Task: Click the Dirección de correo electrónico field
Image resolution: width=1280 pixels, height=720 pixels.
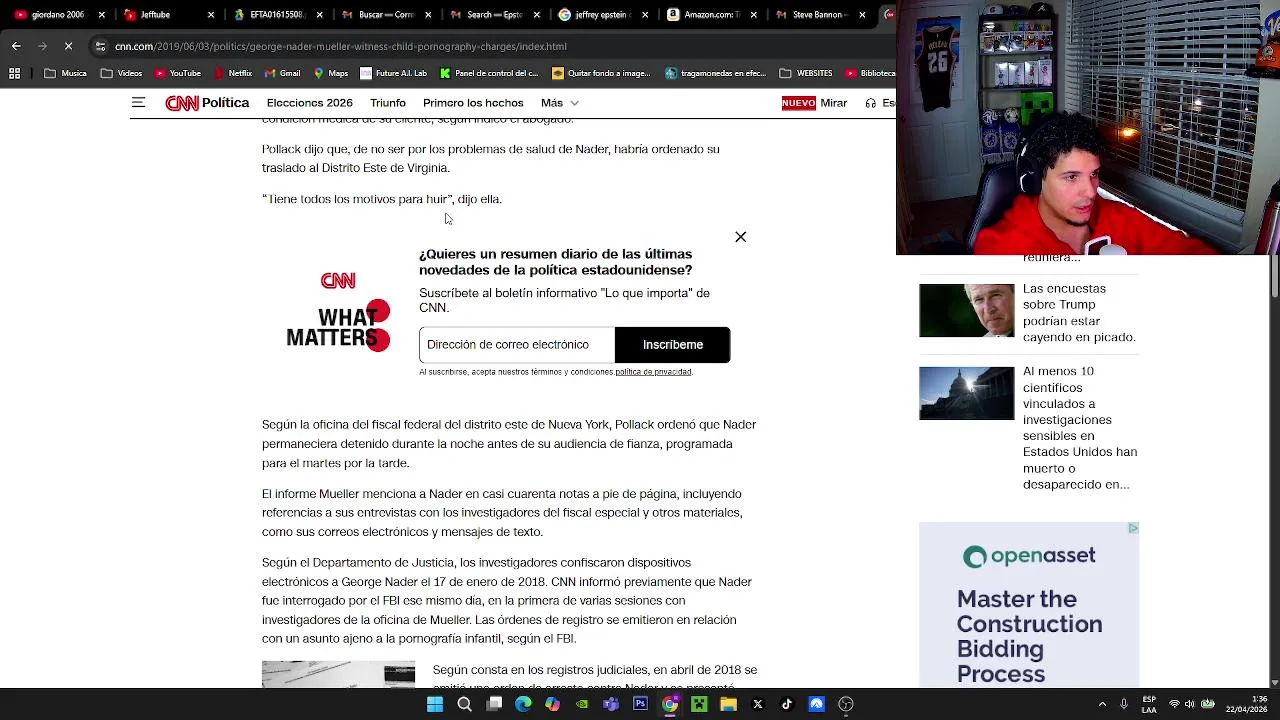Action: (517, 344)
